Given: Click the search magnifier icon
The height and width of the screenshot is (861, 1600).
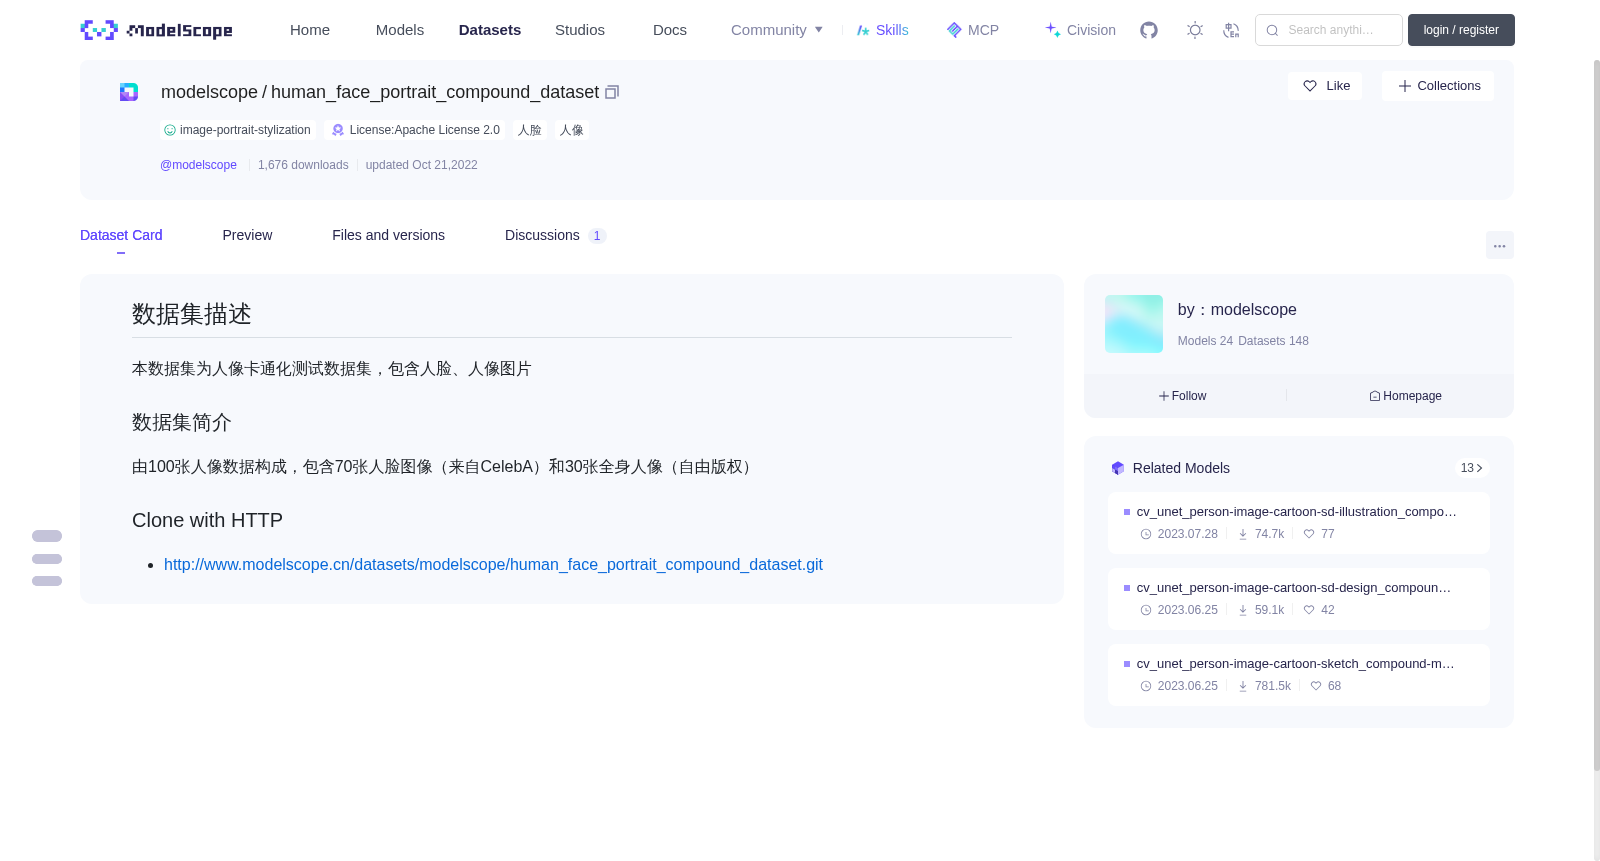Looking at the screenshot, I should (1272, 30).
